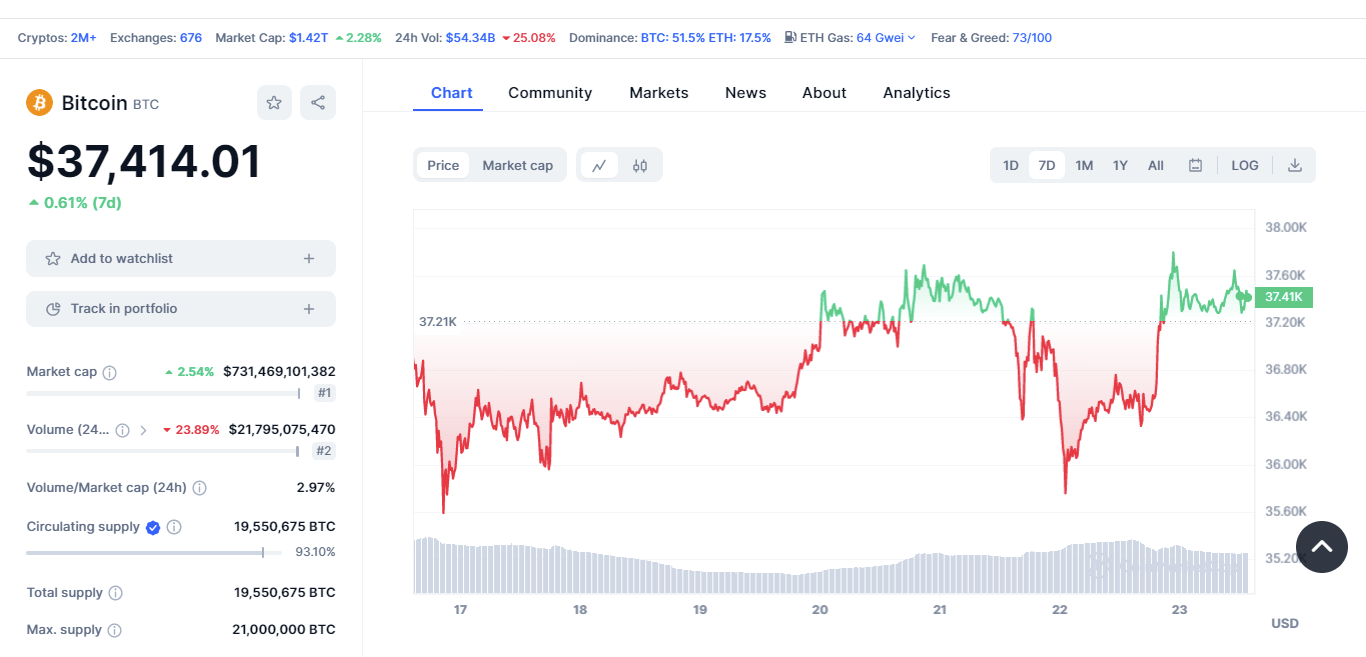
Task: Select the 1Y time range
Action: click(1120, 165)
